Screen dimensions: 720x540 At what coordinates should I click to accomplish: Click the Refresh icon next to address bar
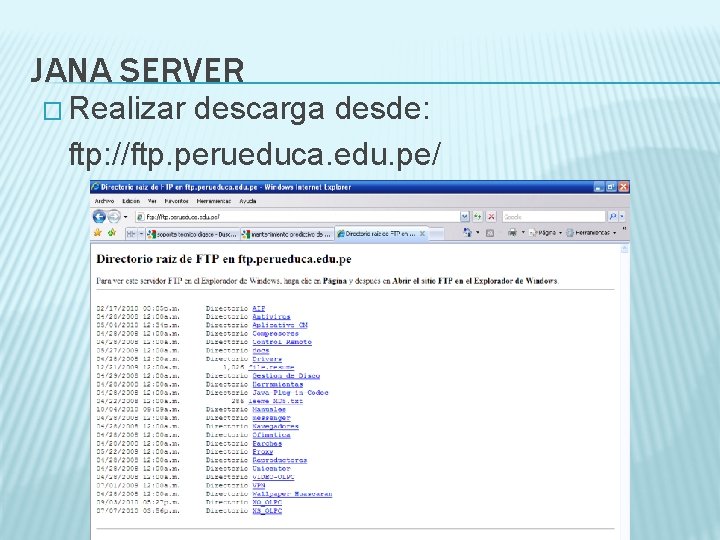tap(478, 216)
